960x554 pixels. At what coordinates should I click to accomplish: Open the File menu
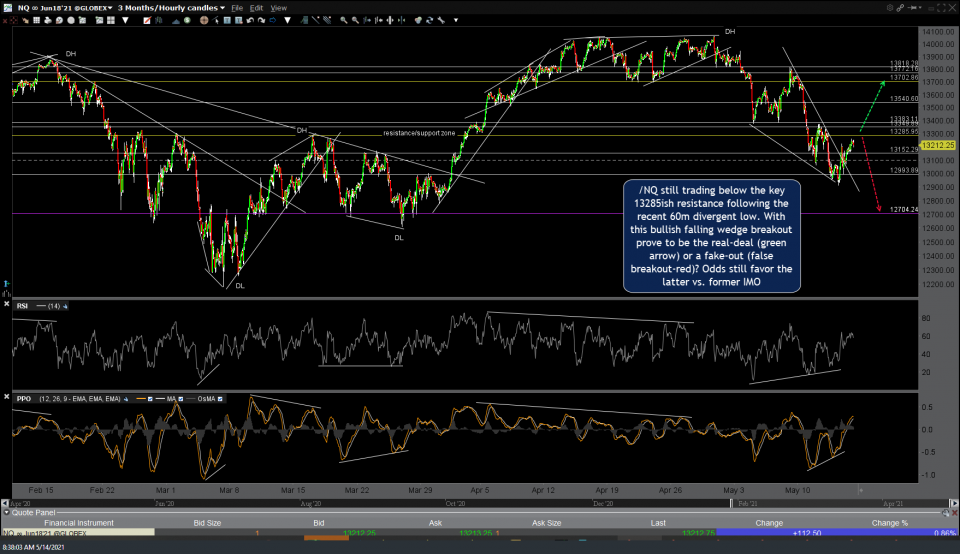coord(237,8)
